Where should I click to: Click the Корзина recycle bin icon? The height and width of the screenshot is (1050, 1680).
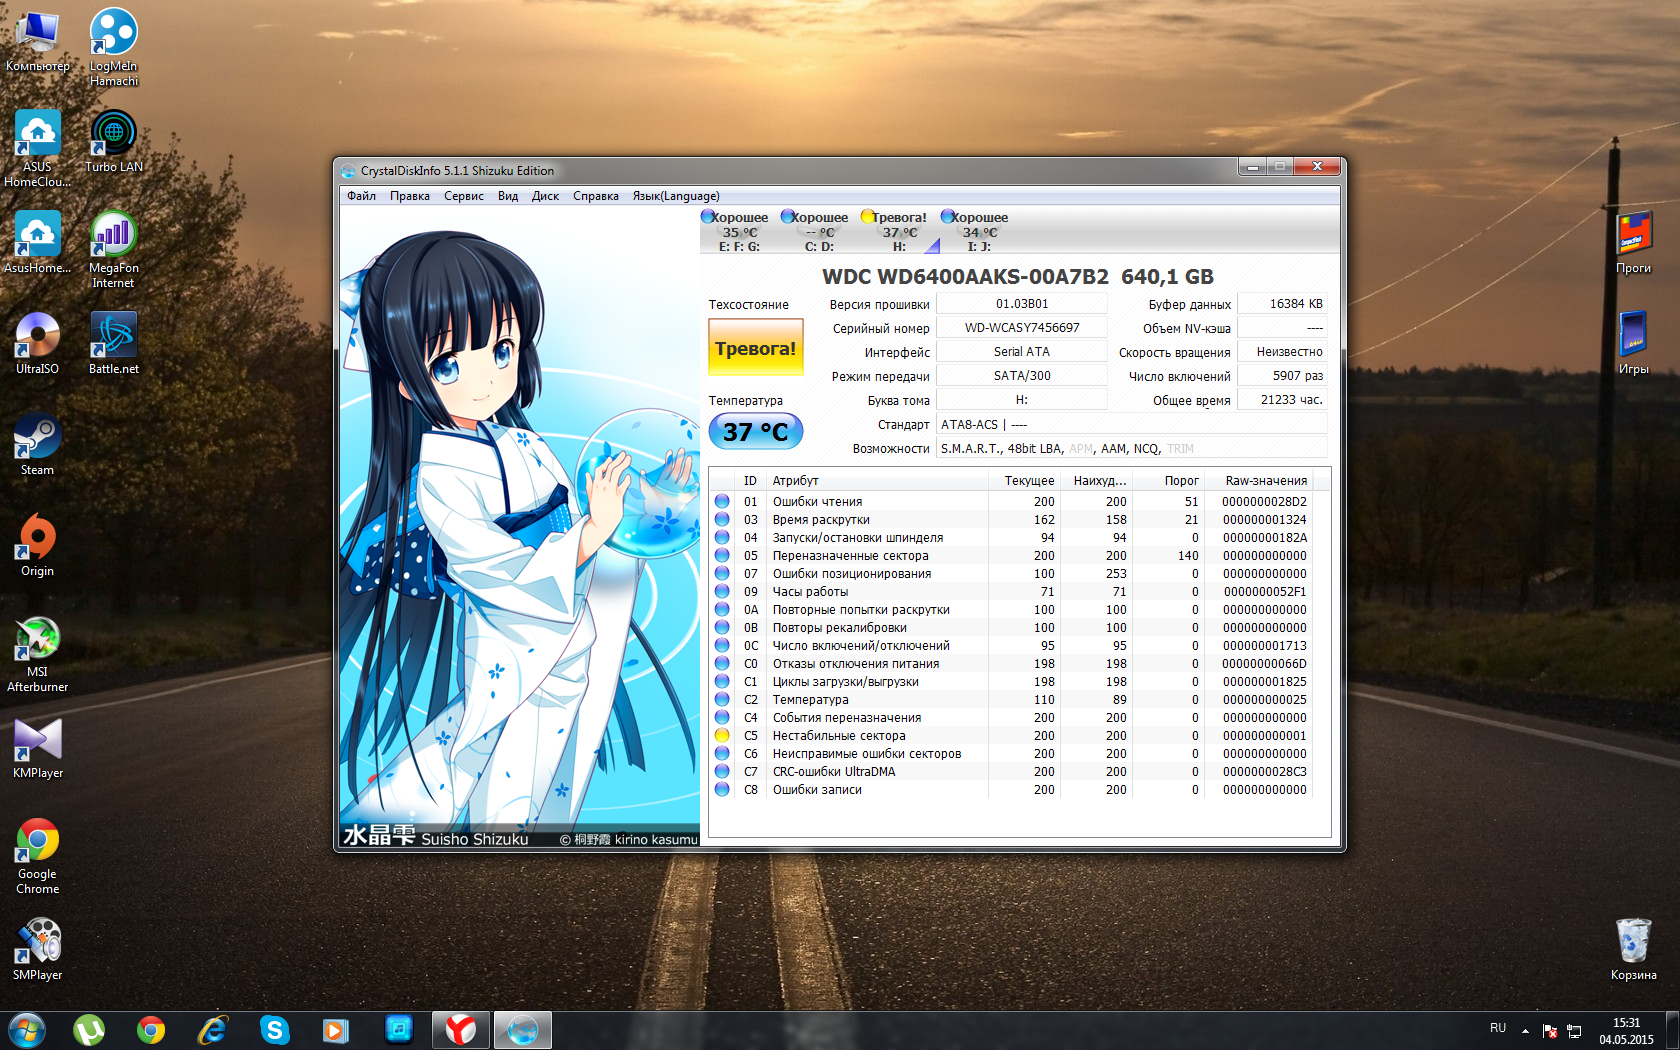pos(1634,949)
